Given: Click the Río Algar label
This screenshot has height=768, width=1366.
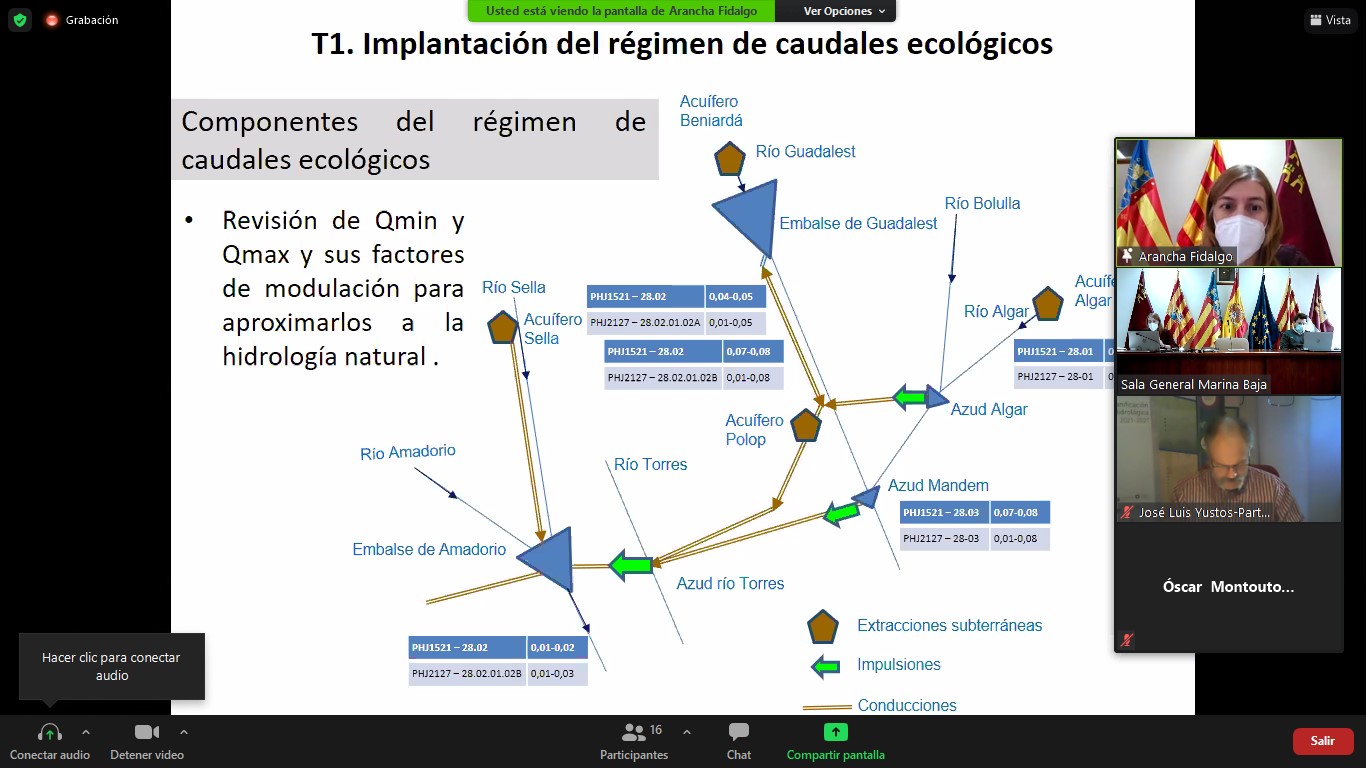Looking at the screenshot, I should (996, 312).
